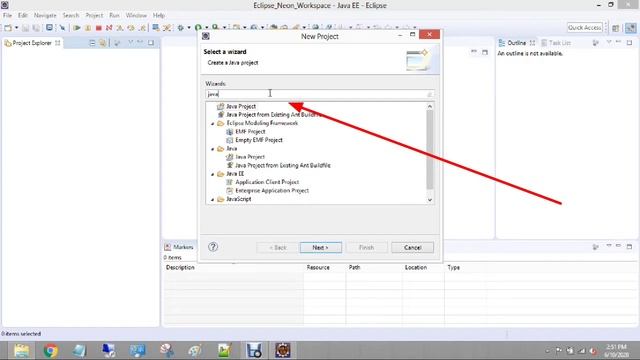Open the Project menu
The height and width of the screenshot is (360, 640).
(94, 15)
